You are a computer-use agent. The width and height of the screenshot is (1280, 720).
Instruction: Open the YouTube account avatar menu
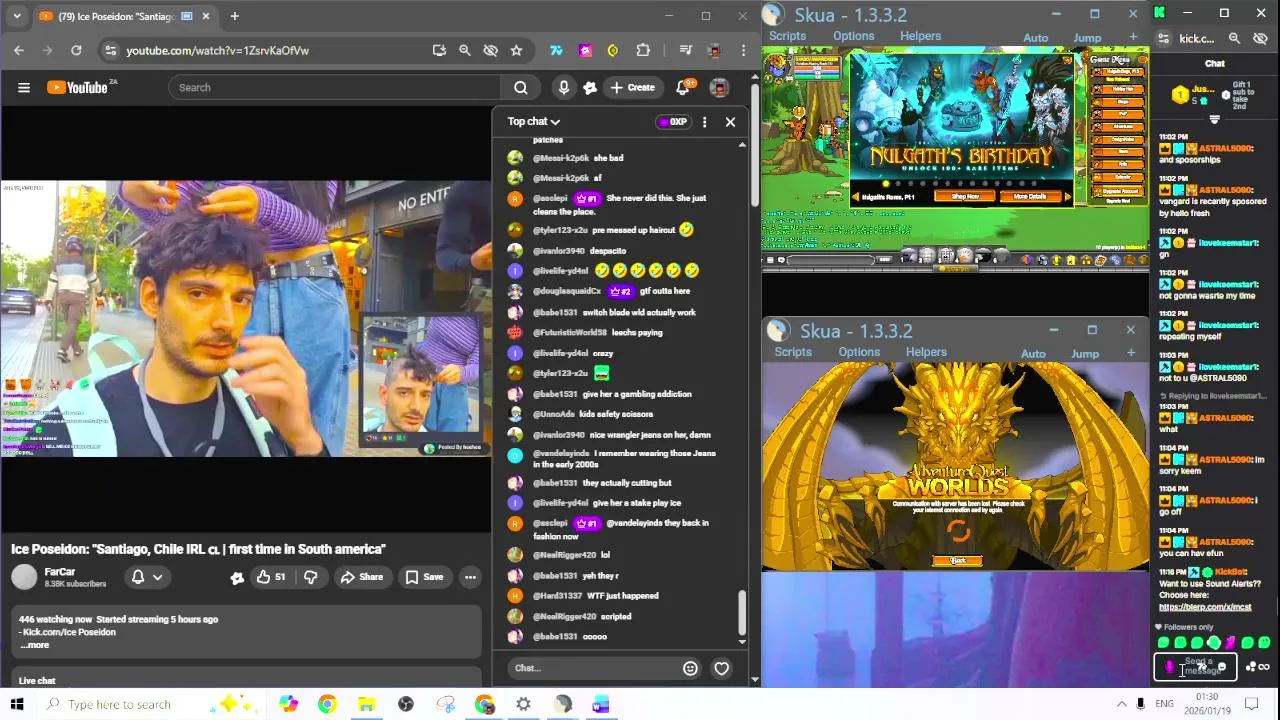(x=719, y=87)
